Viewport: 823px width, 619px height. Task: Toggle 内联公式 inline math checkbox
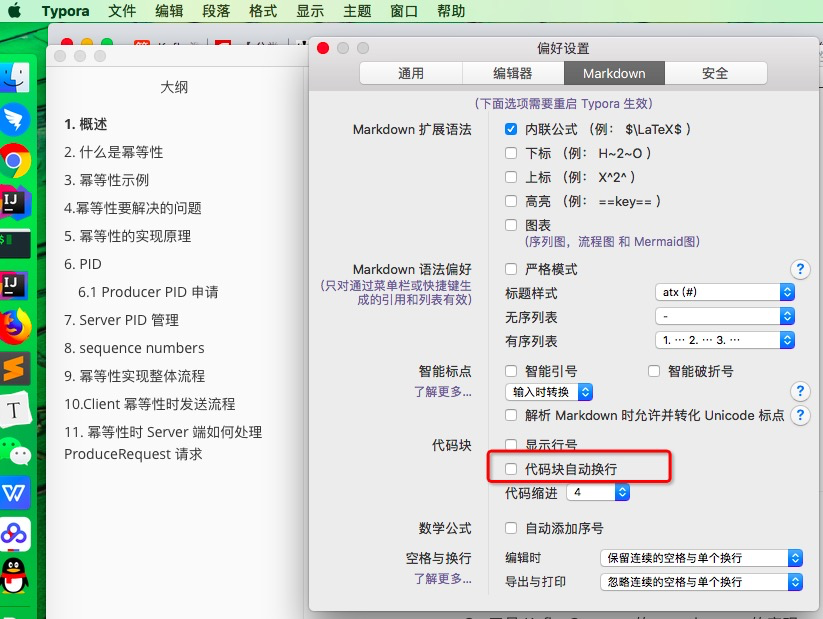(511, 129)
